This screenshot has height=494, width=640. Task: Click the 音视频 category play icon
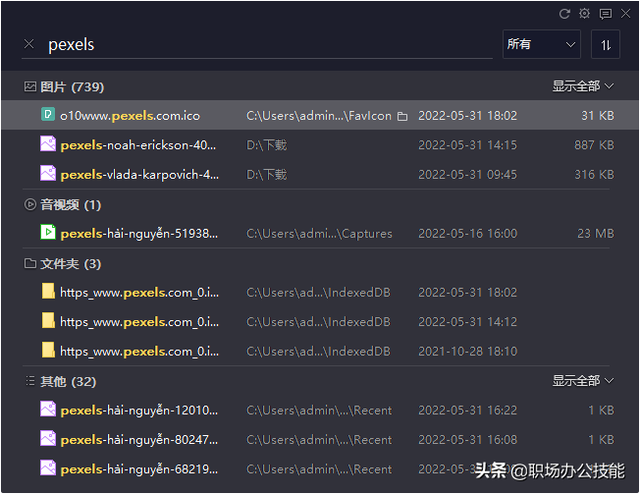(30, 204)
